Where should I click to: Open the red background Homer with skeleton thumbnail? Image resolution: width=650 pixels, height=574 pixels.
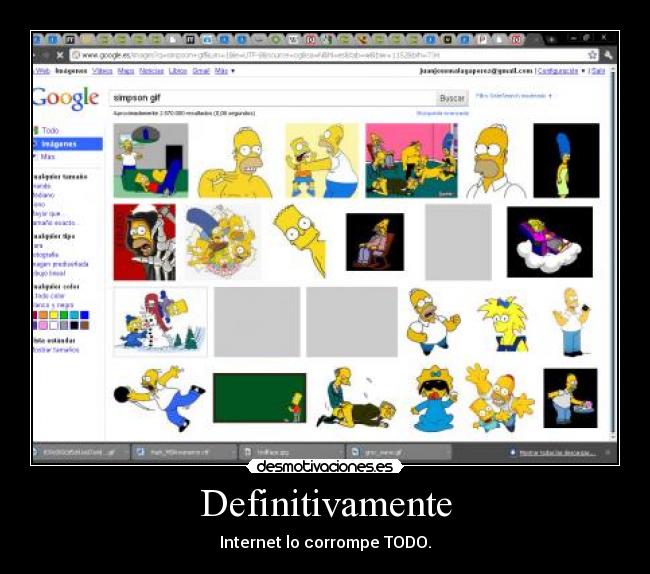[144, 242]
